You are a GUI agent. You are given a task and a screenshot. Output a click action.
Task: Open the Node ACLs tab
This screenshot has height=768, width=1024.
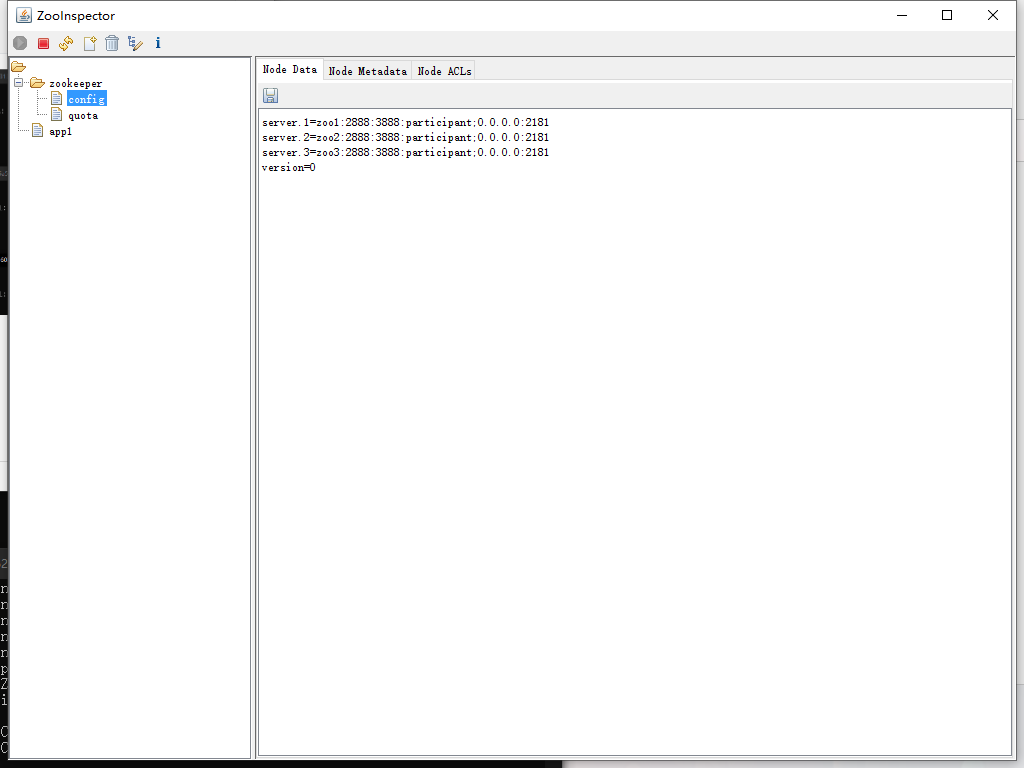(x=444, y=71)
